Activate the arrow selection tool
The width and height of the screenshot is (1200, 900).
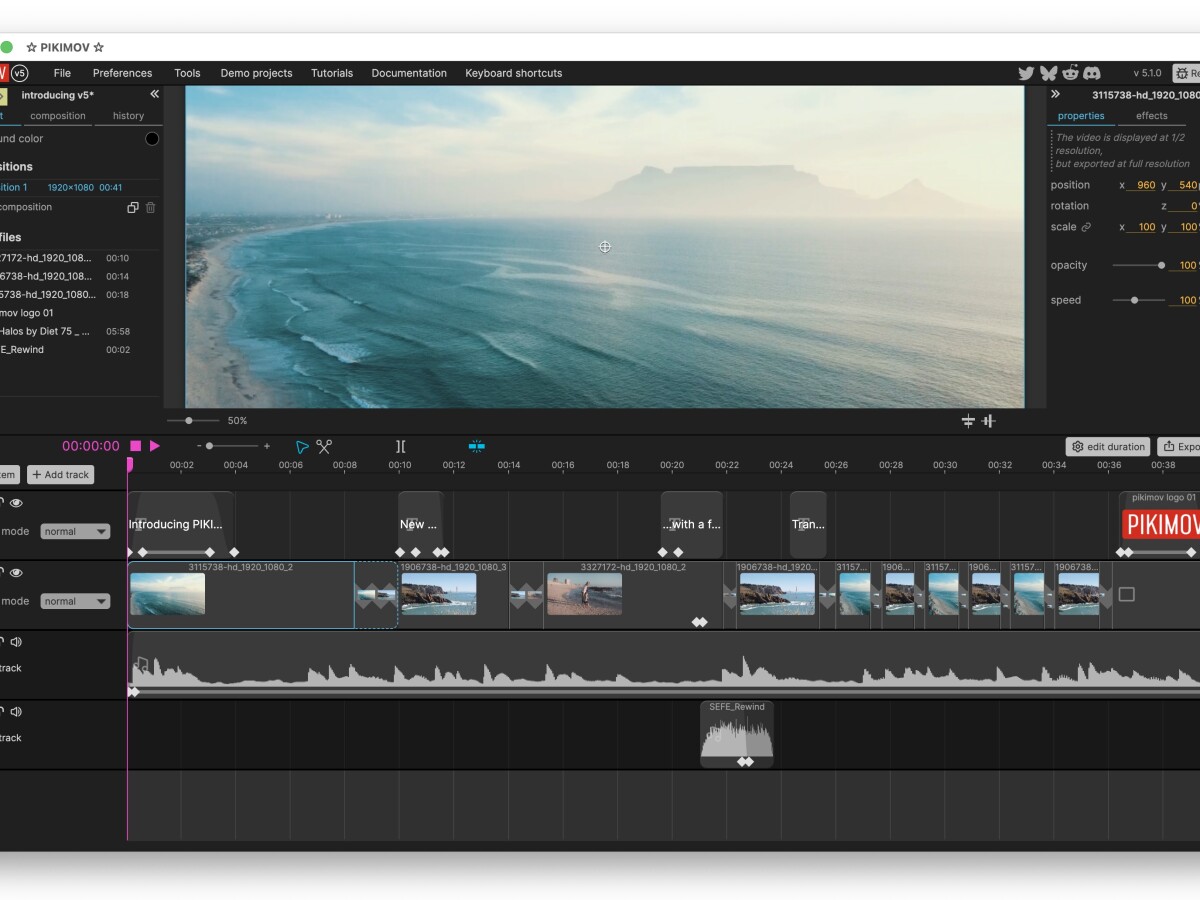tap(302, 447)
